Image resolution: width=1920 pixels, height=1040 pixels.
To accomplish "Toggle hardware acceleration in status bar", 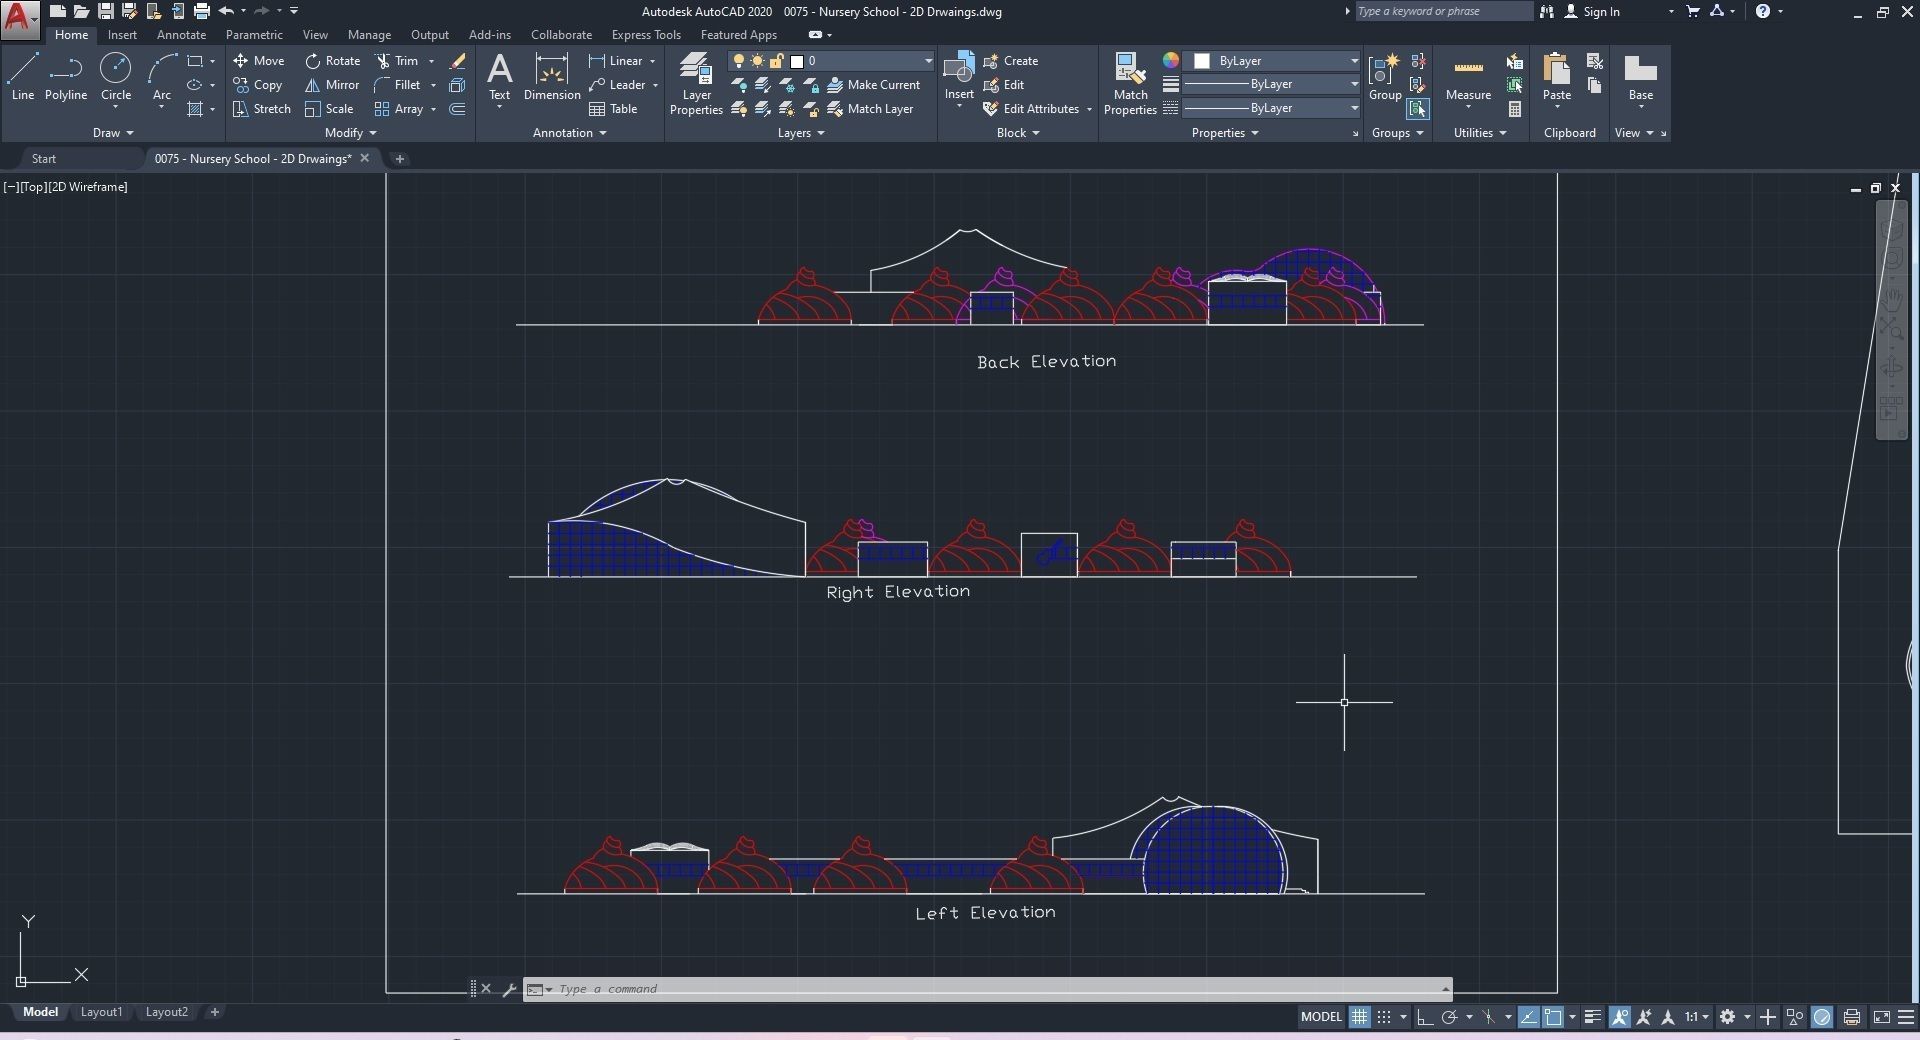I will click(1822, 1017).
